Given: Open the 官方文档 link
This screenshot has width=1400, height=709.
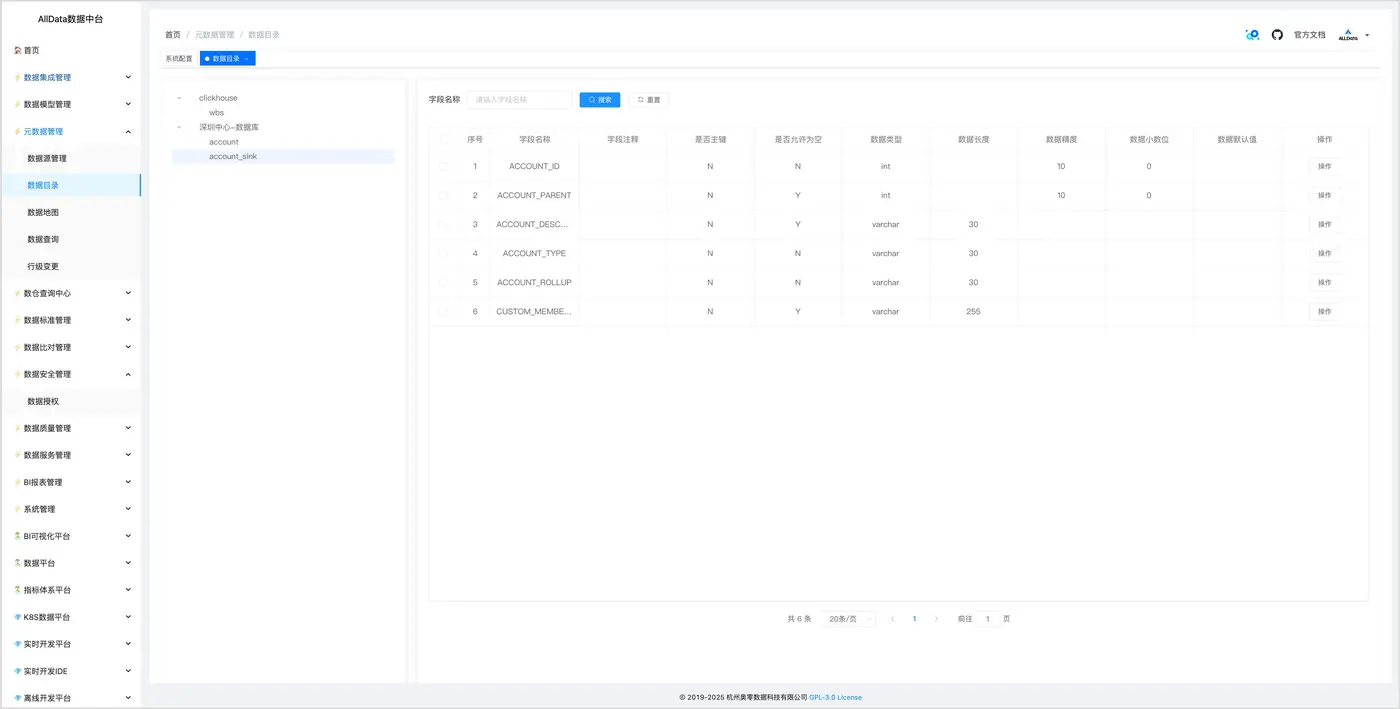Looking at the screenshot, I should pyautogui.click(x=1309, y=35).
